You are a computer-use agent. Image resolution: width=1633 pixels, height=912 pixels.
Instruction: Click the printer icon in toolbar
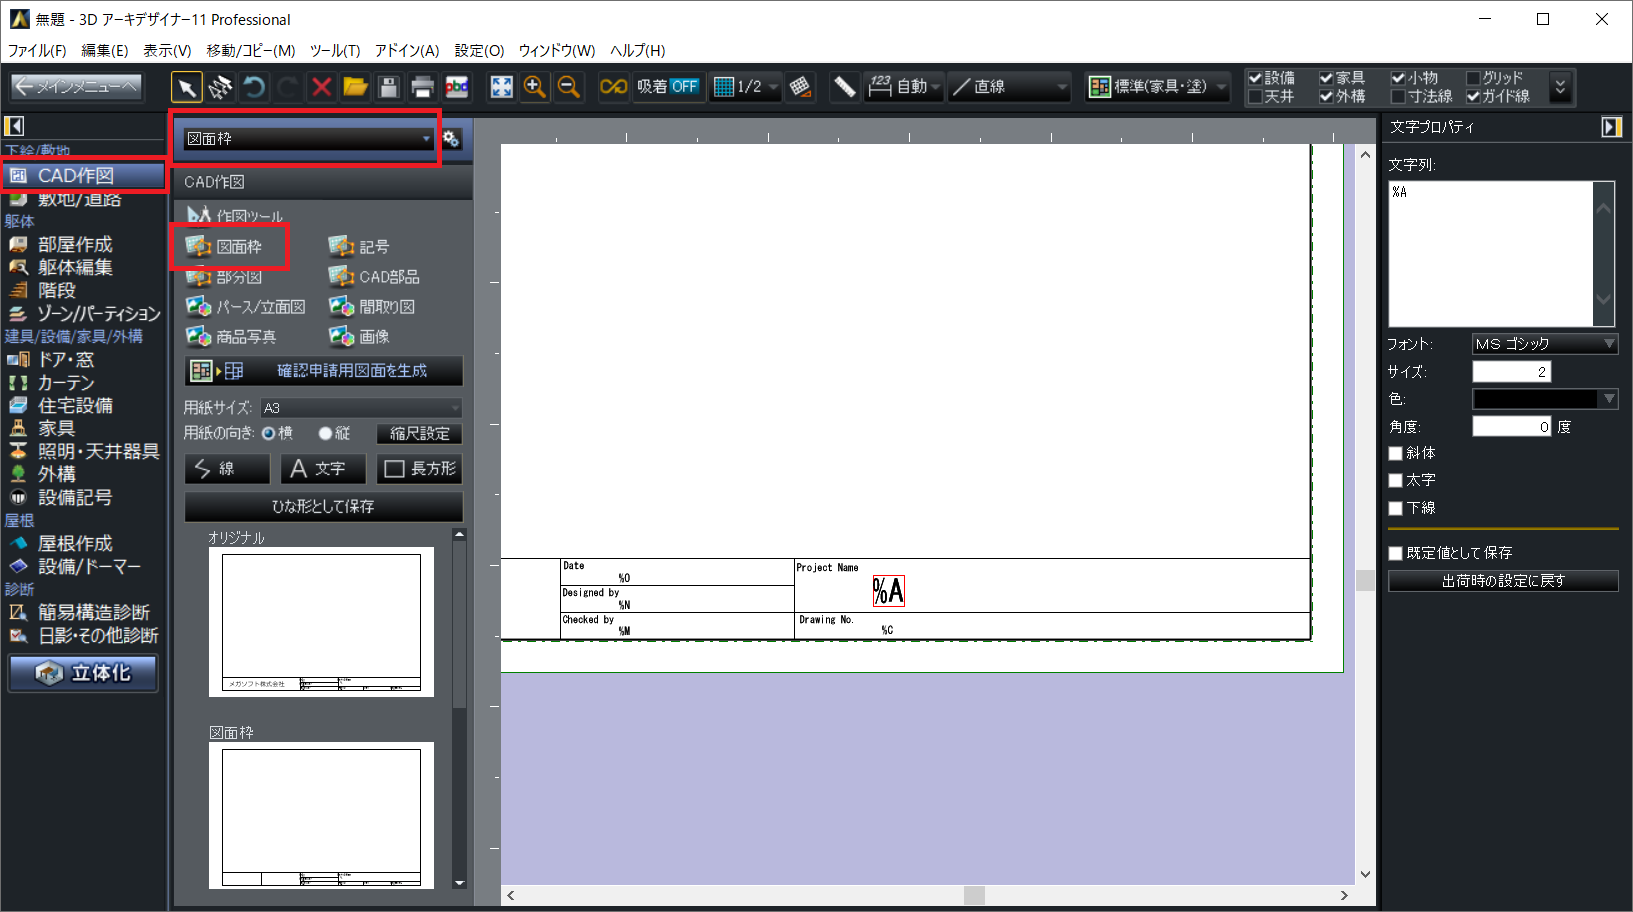tap(422, 87)
